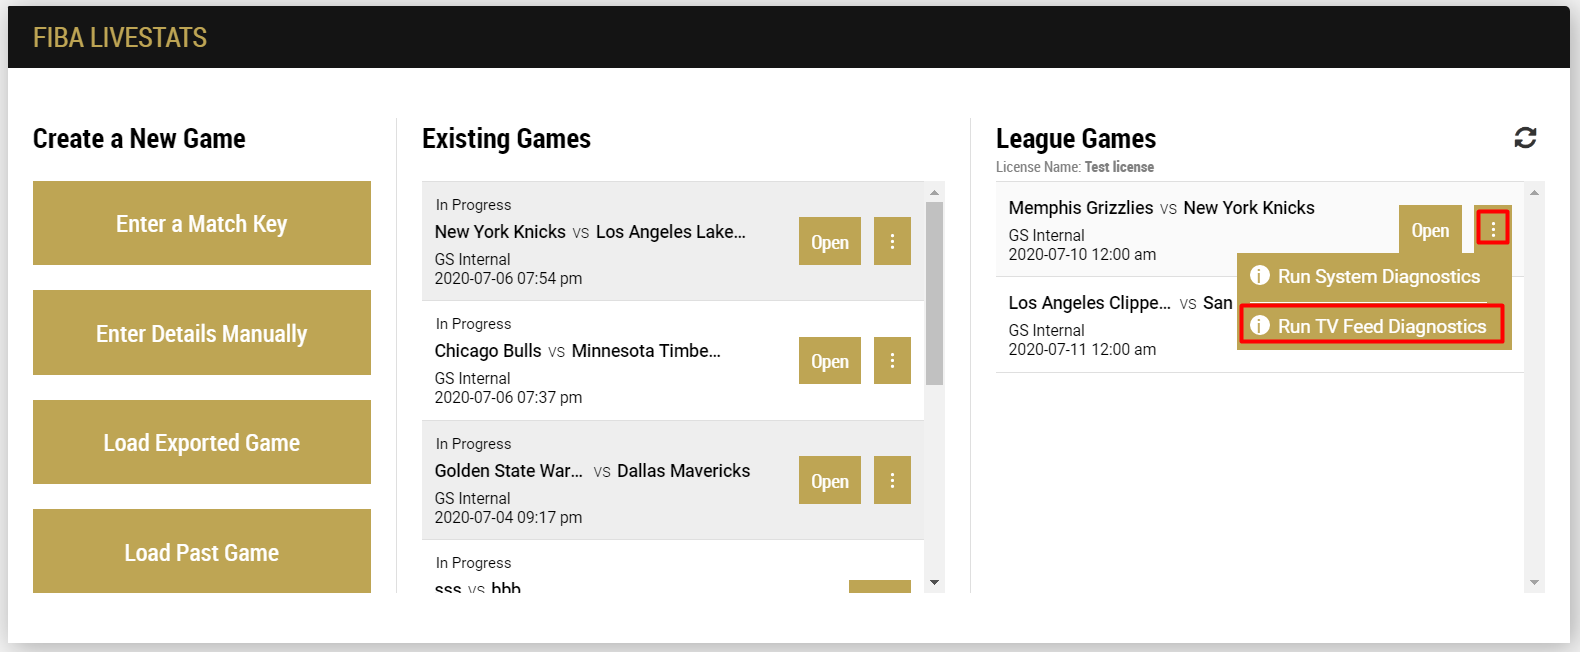Open the New York Knicks vs Lakers game

[829, 241]
